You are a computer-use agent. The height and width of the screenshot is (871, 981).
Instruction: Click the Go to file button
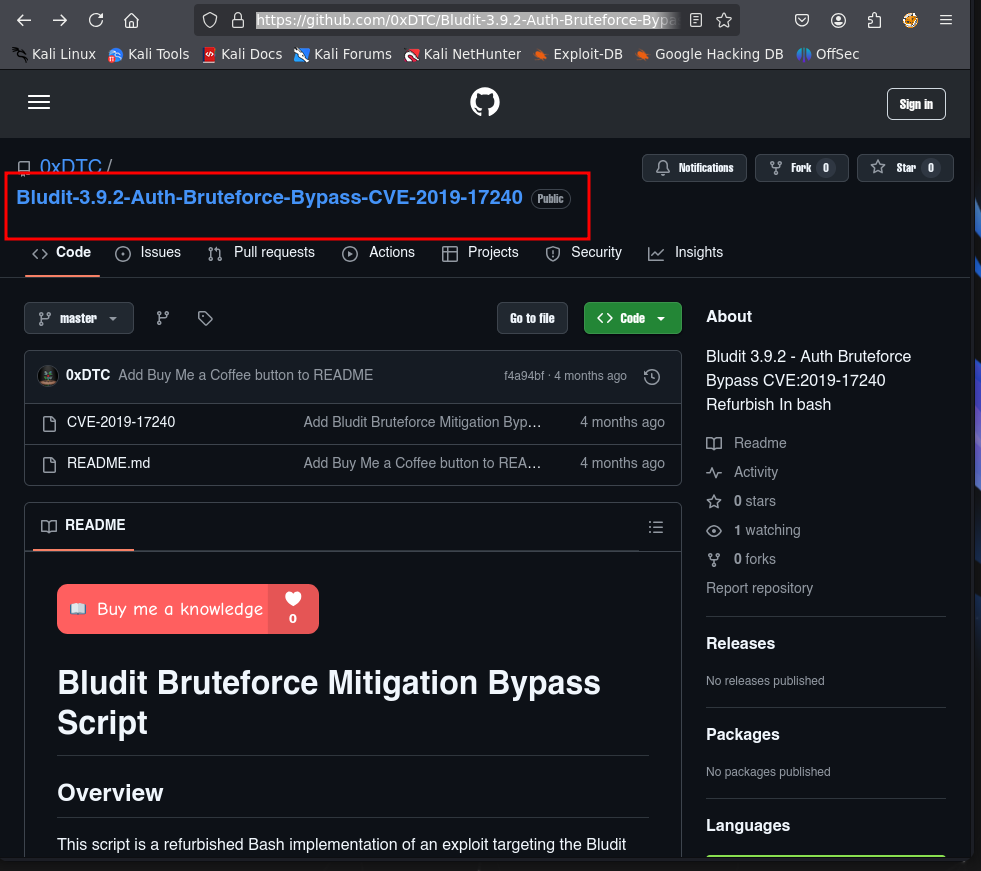click(532, 318)
